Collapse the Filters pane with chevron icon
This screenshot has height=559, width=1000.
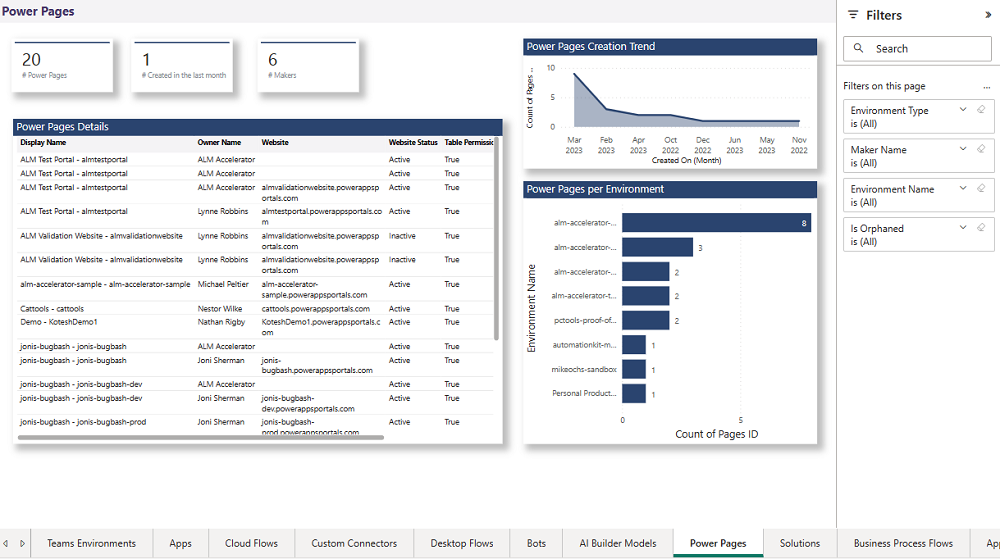tap(988, 15)
